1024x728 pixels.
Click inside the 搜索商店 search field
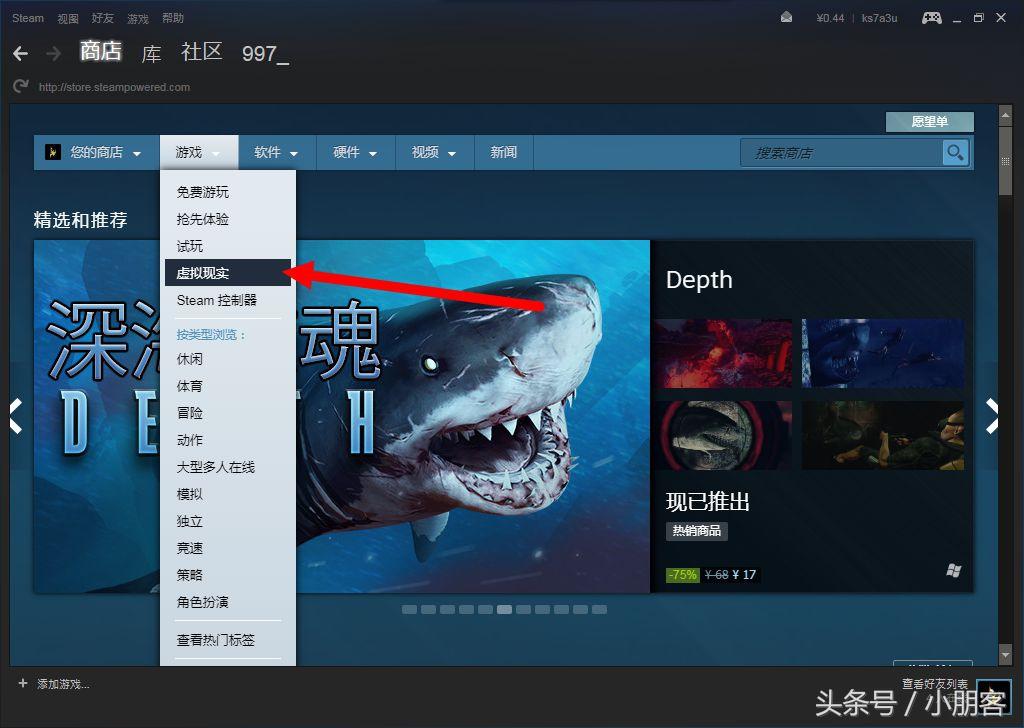click(842, 153)
